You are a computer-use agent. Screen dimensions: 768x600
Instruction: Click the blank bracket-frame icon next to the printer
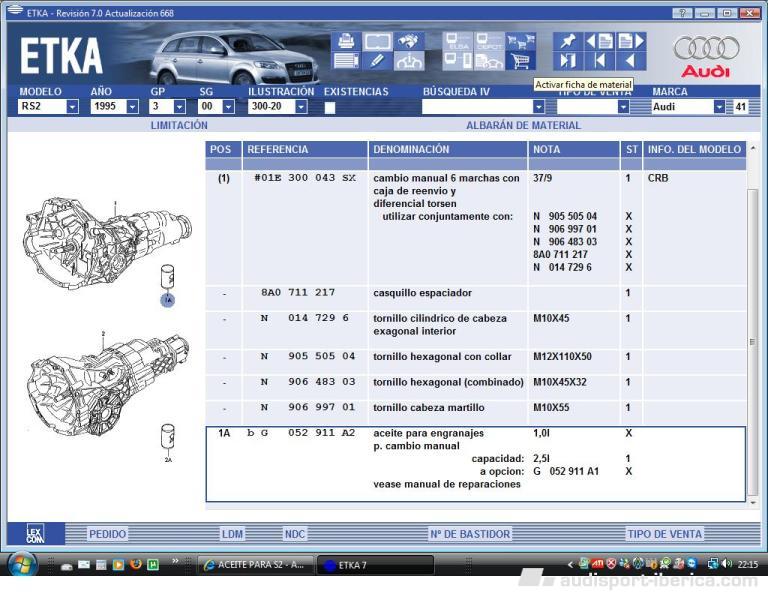coord(377,41)
